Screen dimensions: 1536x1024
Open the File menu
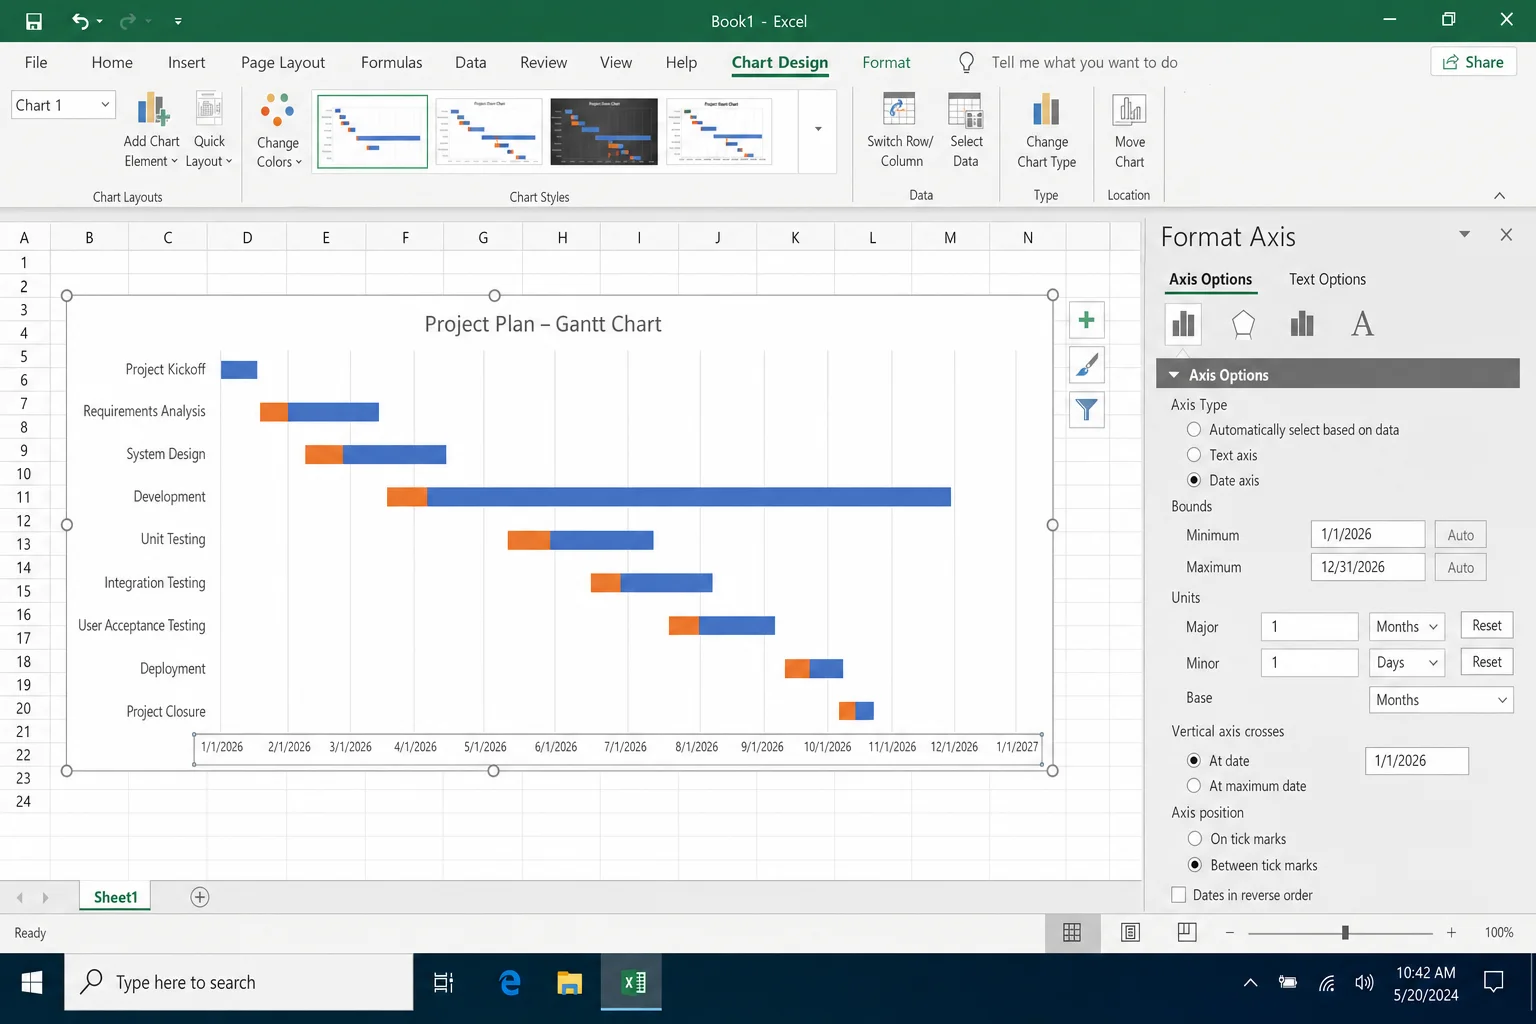coord(36,62)
